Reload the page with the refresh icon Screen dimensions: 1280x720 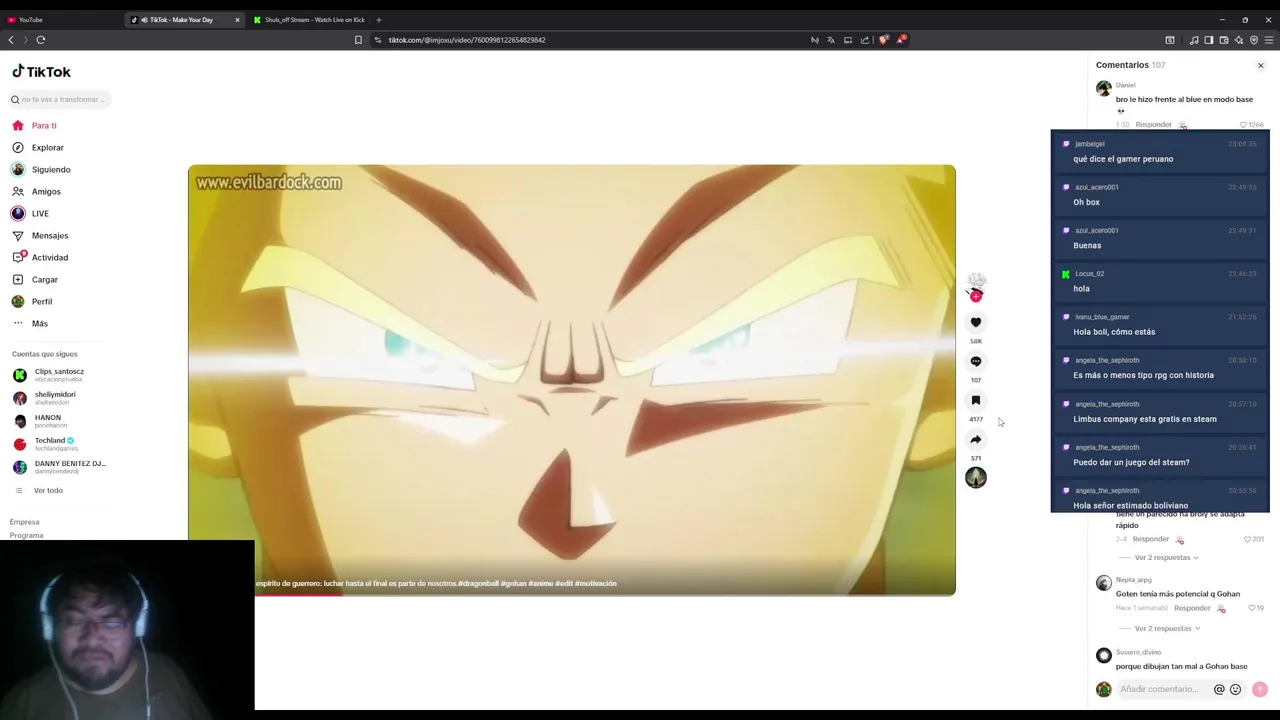41,40
